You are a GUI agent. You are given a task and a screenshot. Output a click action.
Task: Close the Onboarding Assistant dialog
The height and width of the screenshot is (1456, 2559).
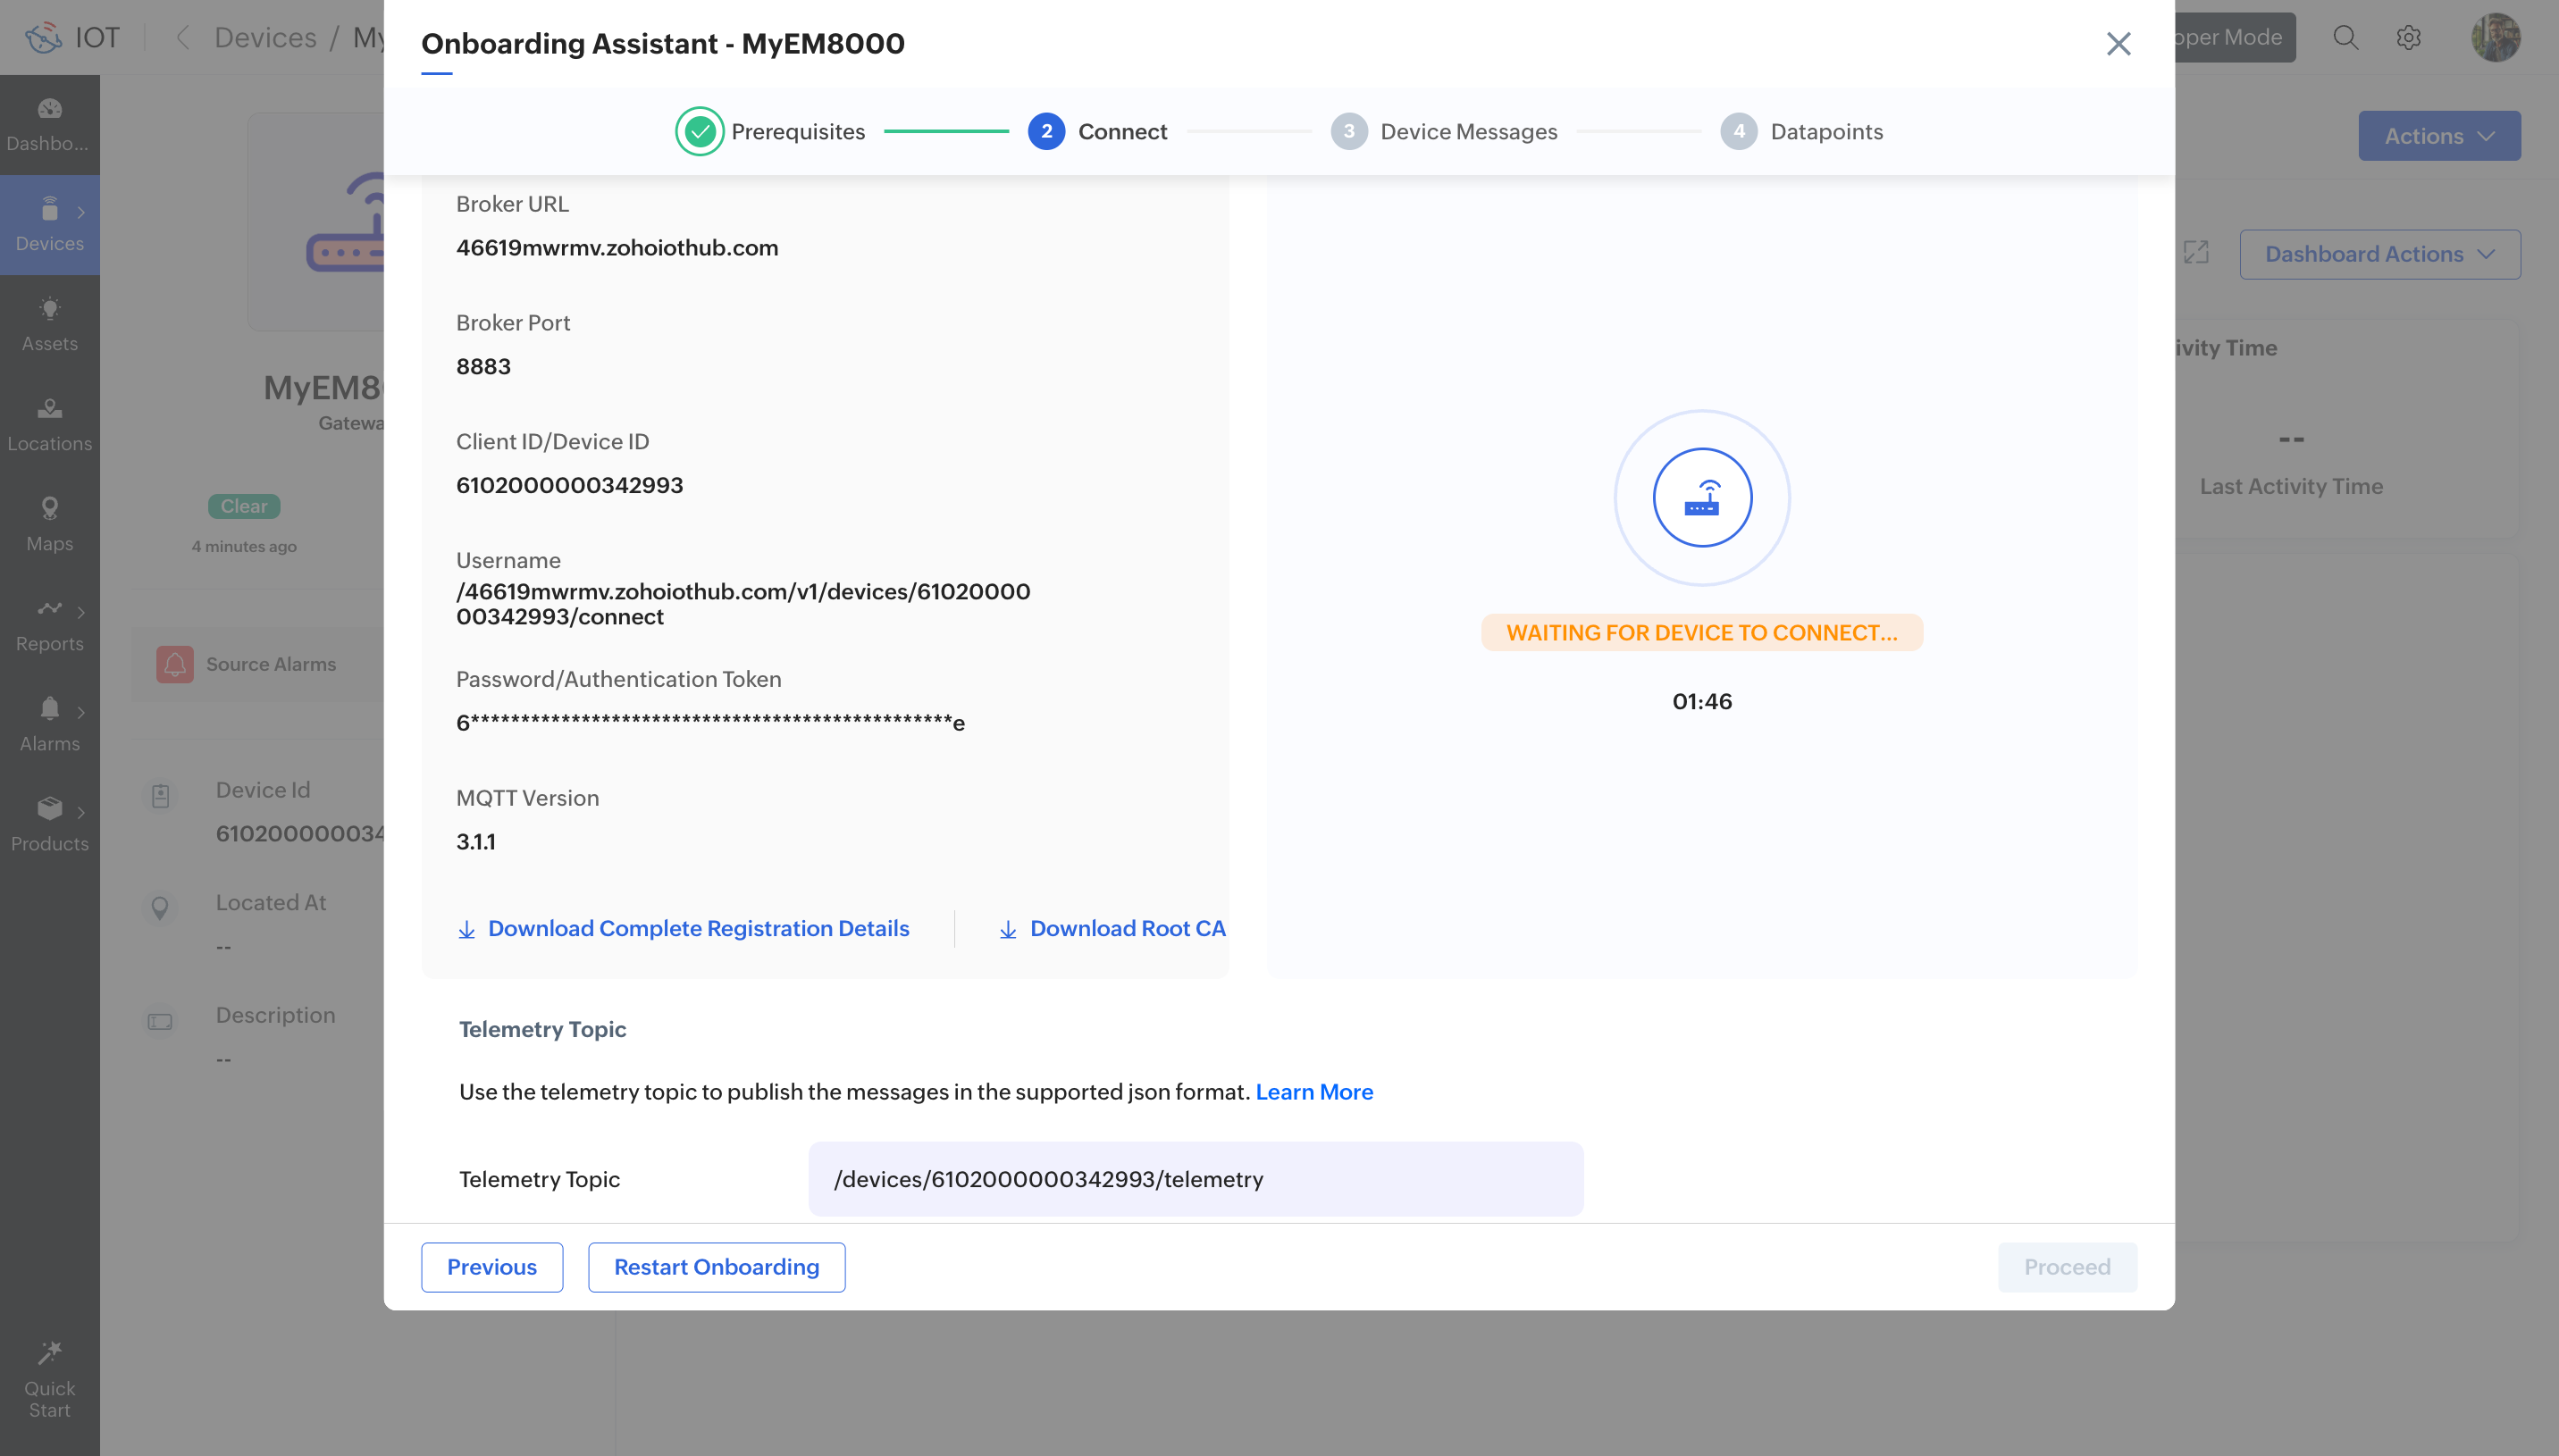click(x=2118, y=44)
